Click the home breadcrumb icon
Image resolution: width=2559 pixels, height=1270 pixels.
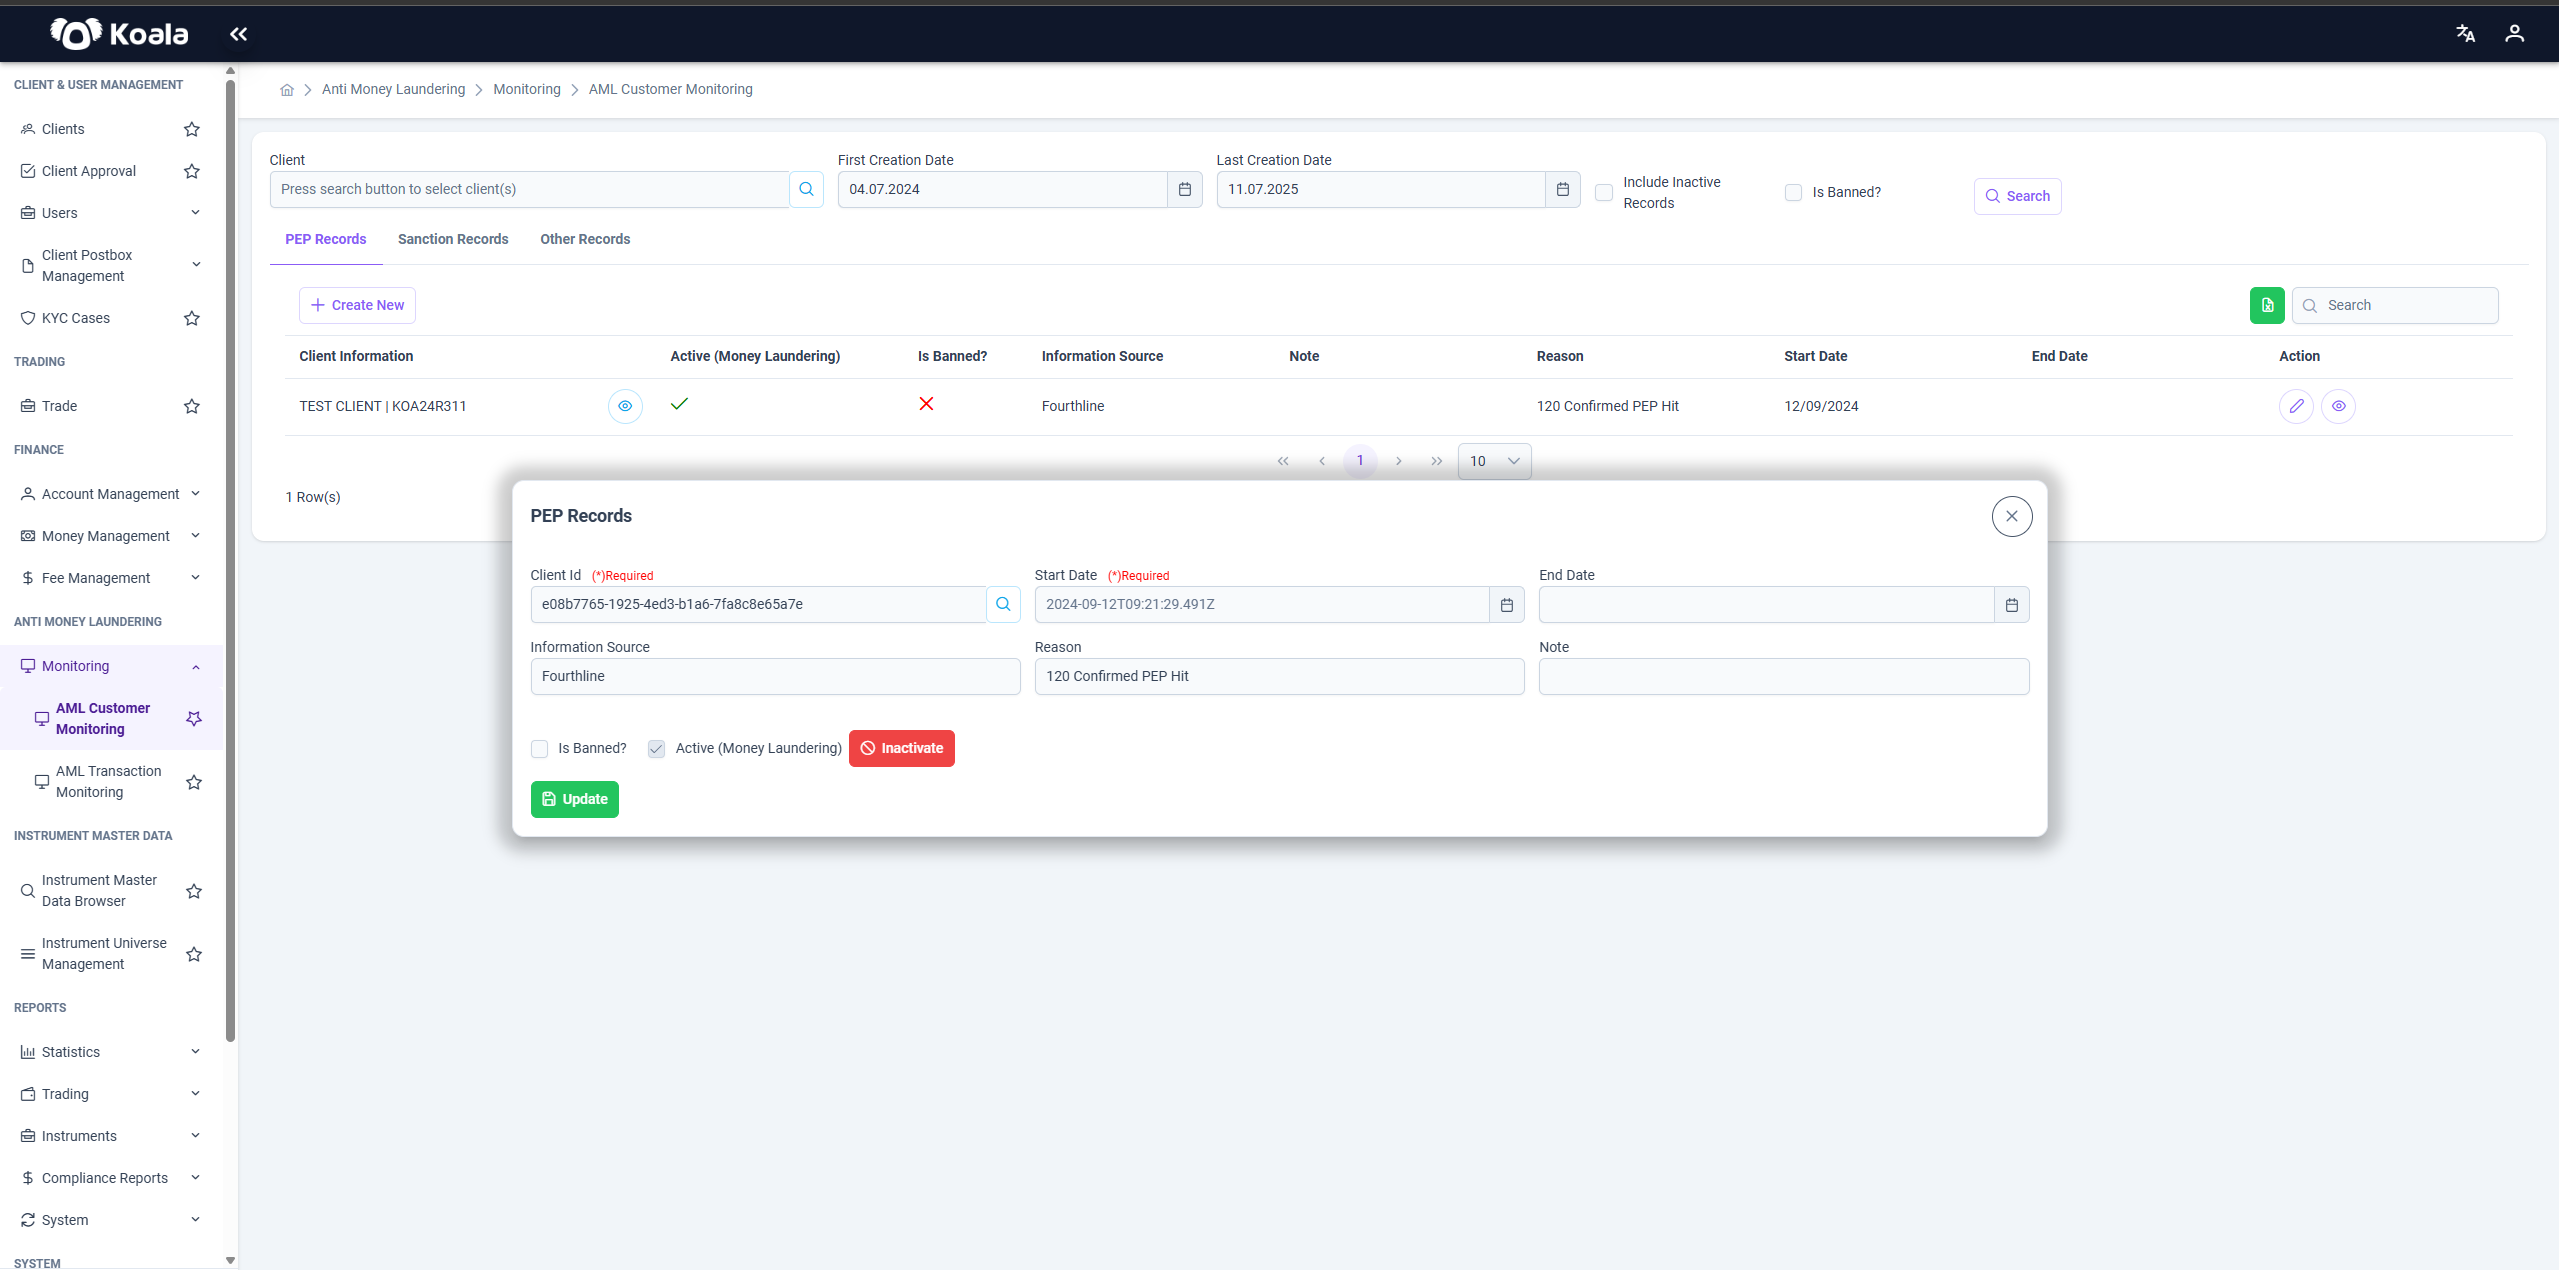point(287,90)
